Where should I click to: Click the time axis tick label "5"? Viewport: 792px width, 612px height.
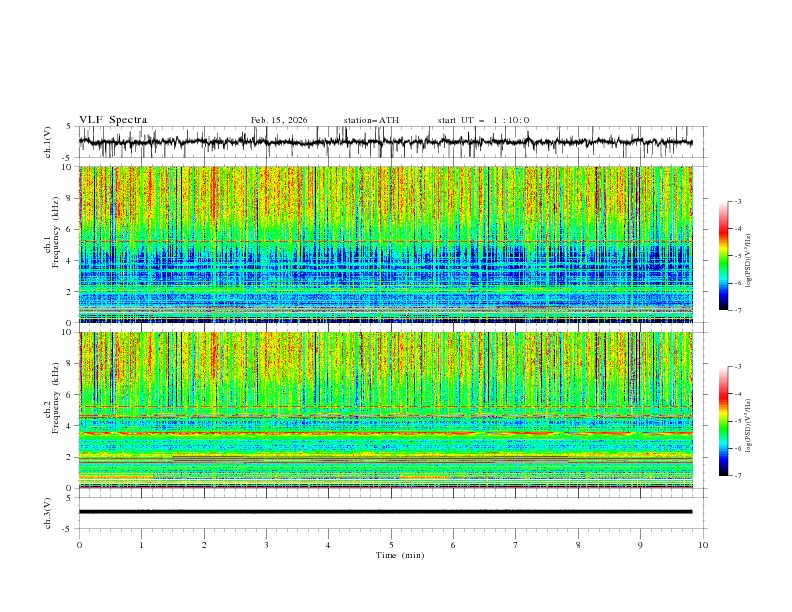391,545
